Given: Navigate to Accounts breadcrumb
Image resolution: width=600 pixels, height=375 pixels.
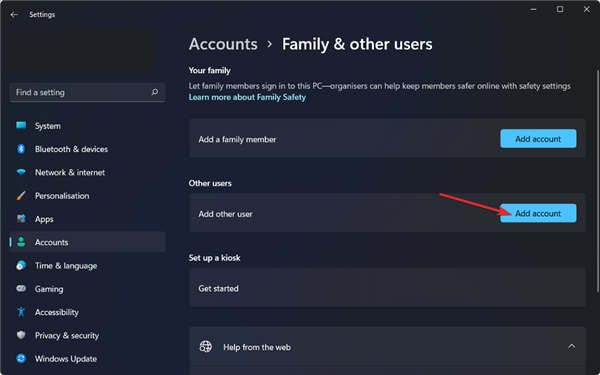Looking at the screenshot, I should coord(223,44).
